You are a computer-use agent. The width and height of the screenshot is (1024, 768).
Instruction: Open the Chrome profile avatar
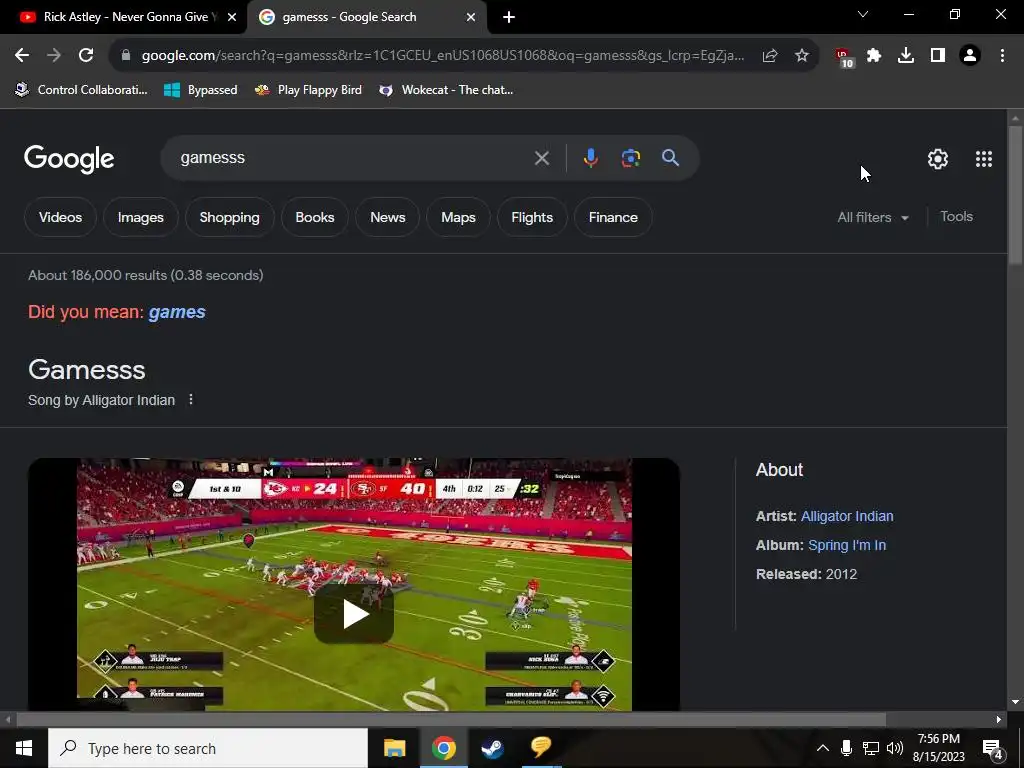970,56
